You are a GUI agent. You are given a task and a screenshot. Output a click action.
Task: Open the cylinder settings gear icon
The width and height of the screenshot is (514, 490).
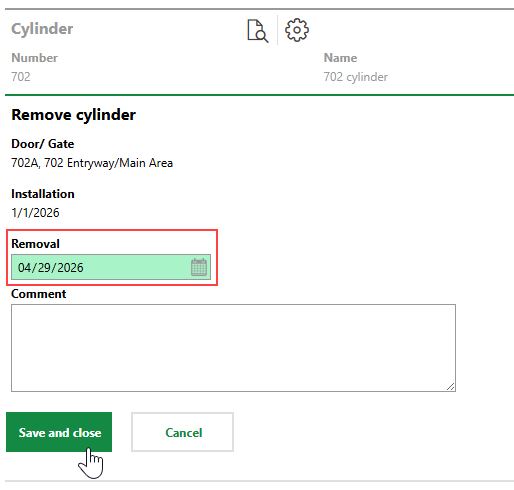point(297,30)
